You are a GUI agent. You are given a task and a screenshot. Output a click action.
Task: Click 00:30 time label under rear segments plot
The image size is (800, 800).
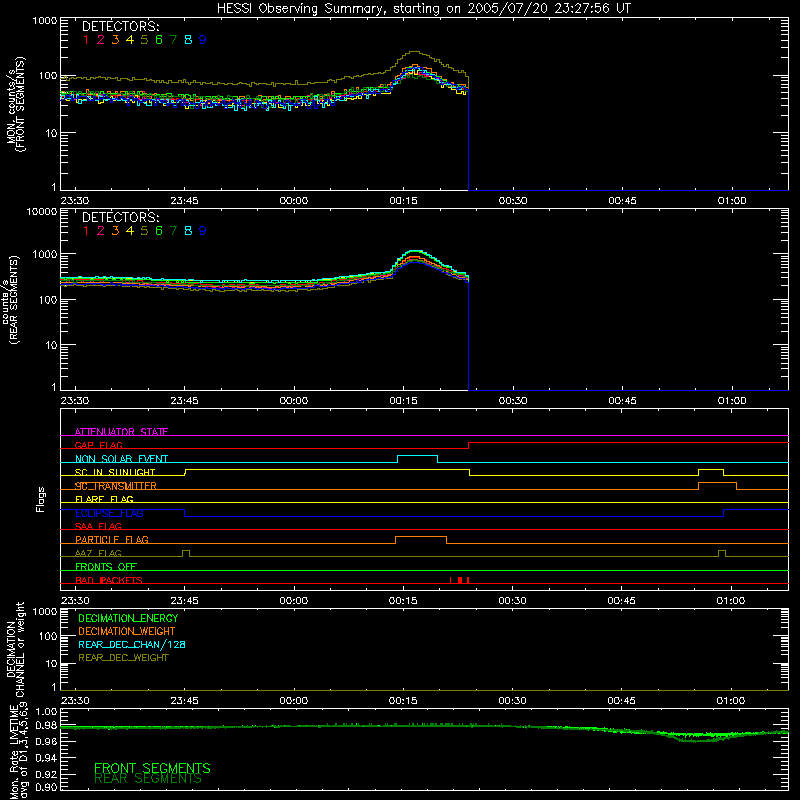tap(513, 401)
